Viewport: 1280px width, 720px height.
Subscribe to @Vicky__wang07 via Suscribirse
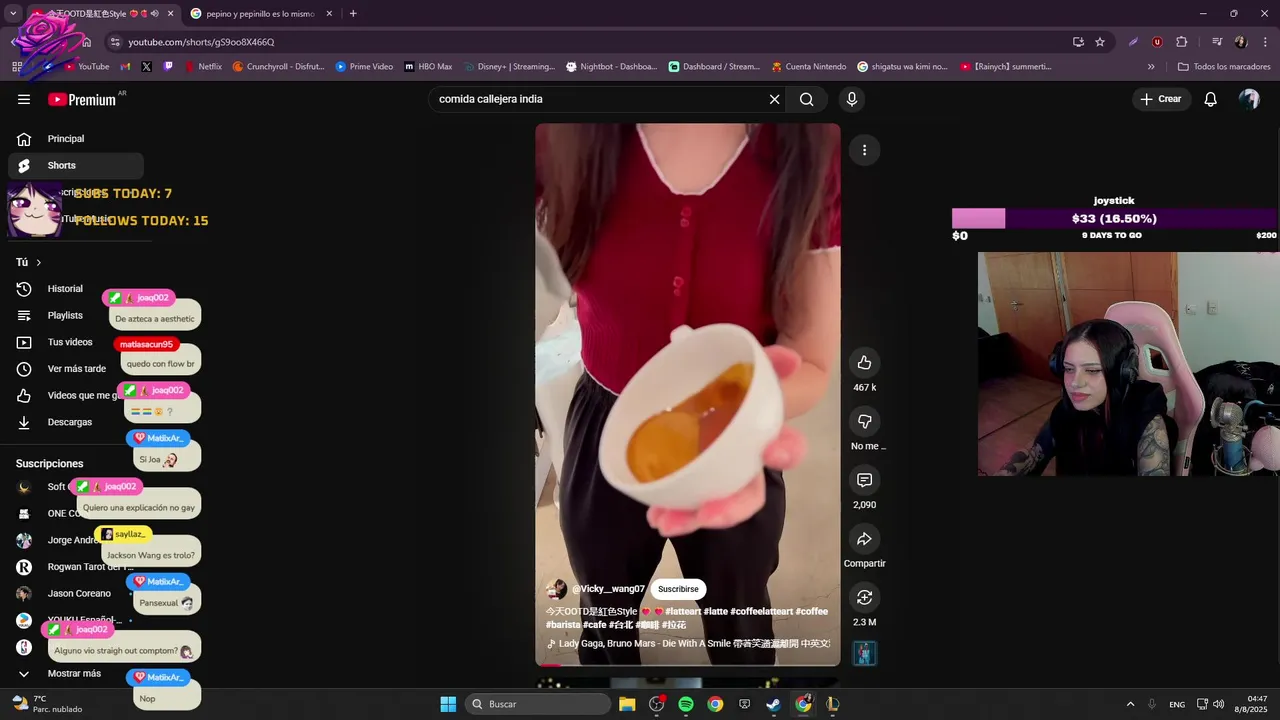tap(678, 589)
